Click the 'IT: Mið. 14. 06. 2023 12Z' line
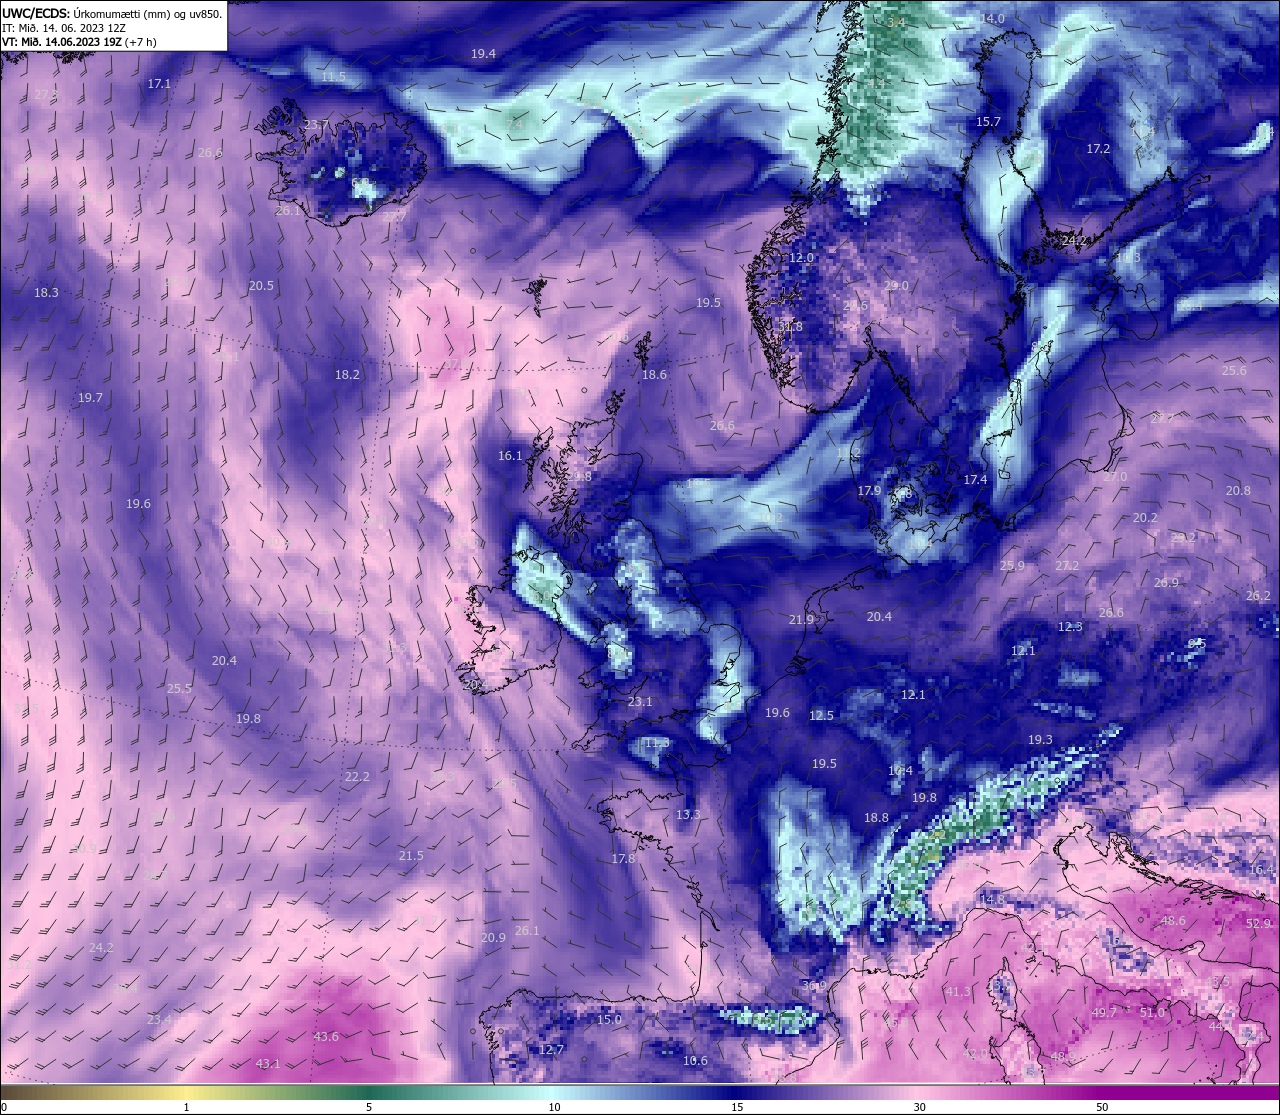This screenshot has width=1280, height=1115. pyautogui.click(x=63, y=28)
